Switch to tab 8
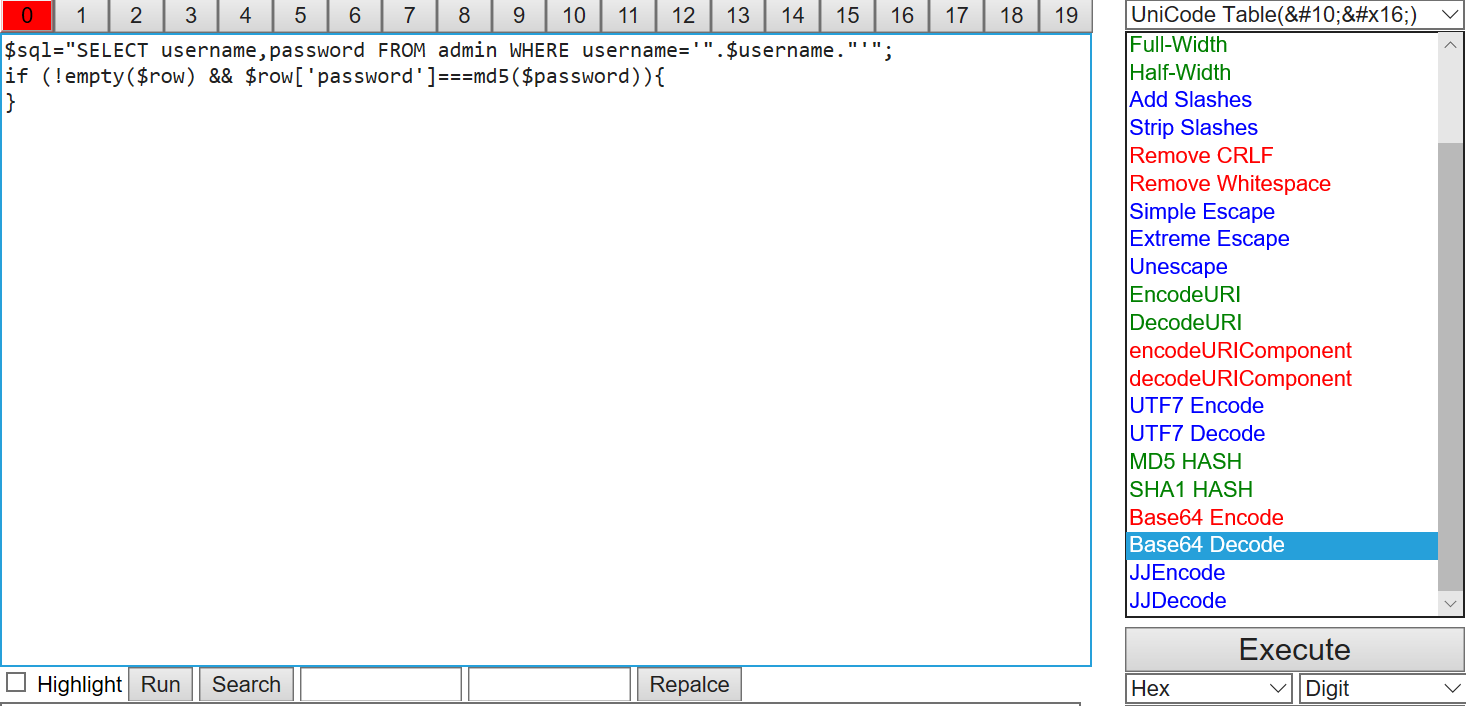Image resolution: width=1466 pixels, height=706 pixels. coord(464,15)
